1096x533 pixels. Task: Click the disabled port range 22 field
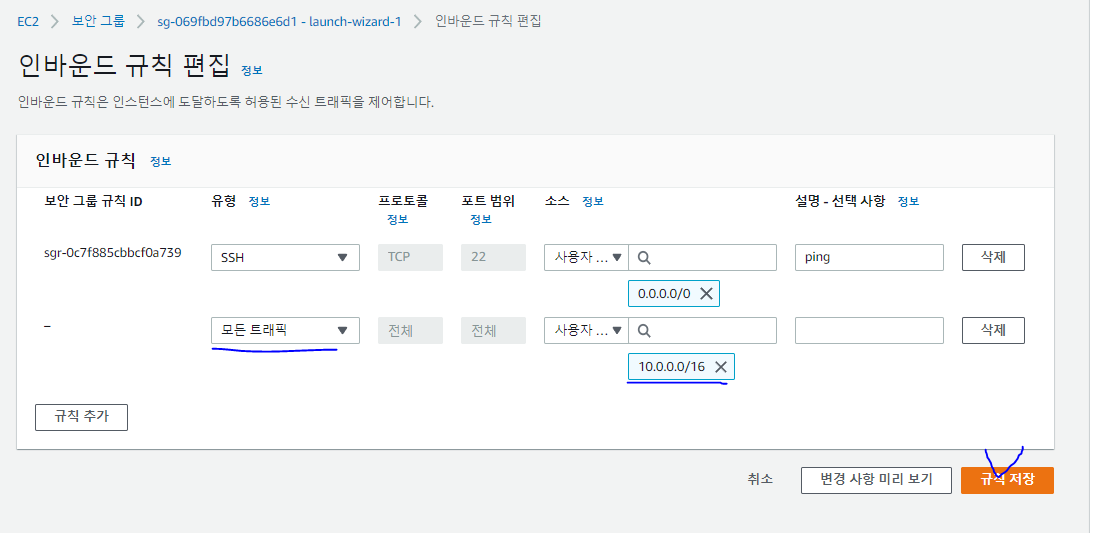[493, 258]
